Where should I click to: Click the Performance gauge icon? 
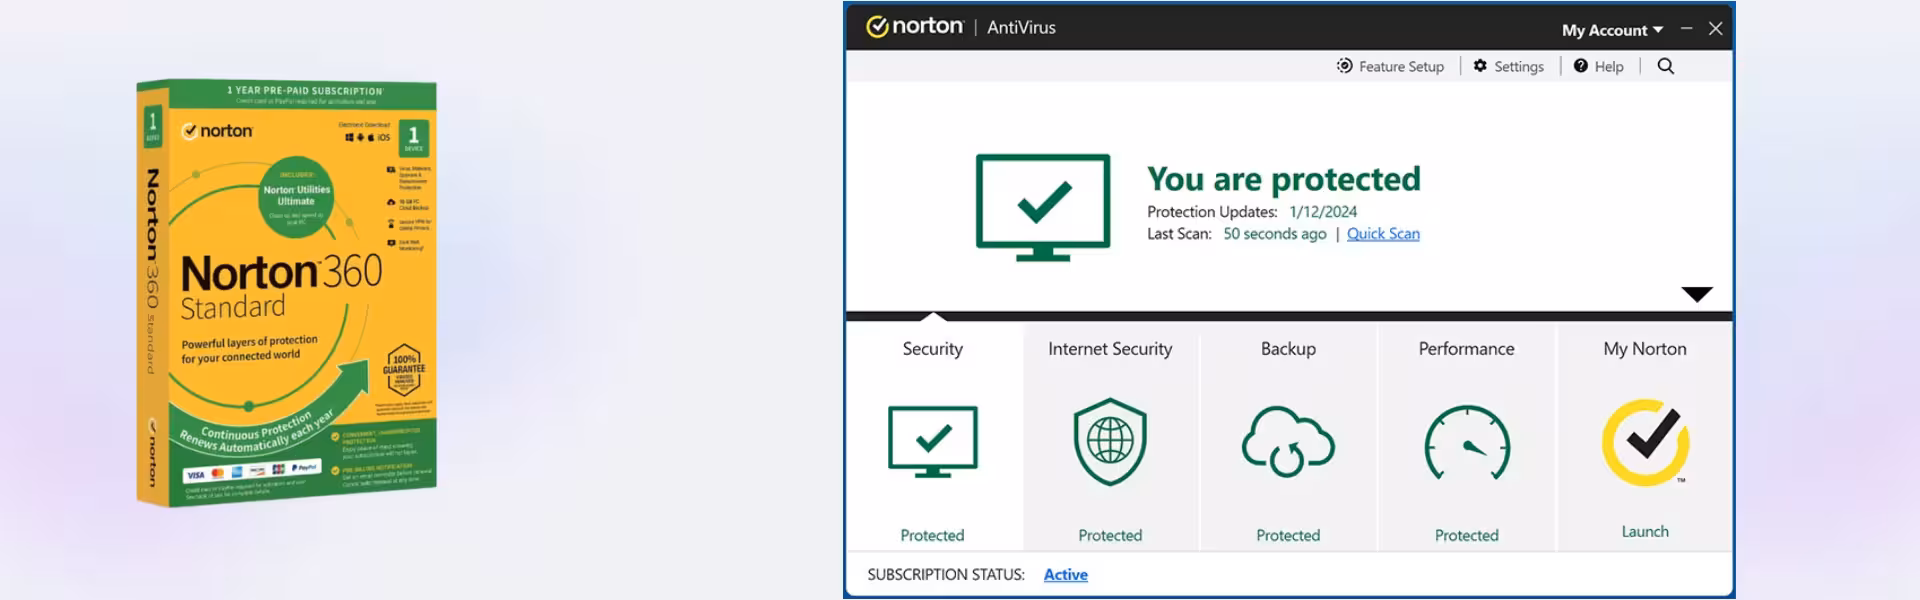(1467, 442)
